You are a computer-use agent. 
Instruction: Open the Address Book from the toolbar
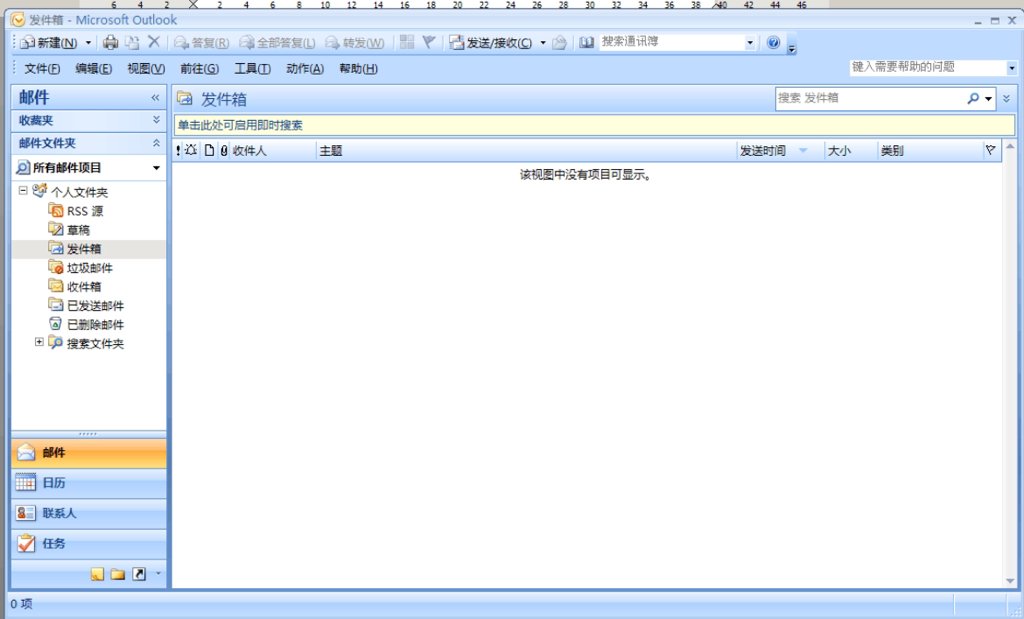[586, 42]
